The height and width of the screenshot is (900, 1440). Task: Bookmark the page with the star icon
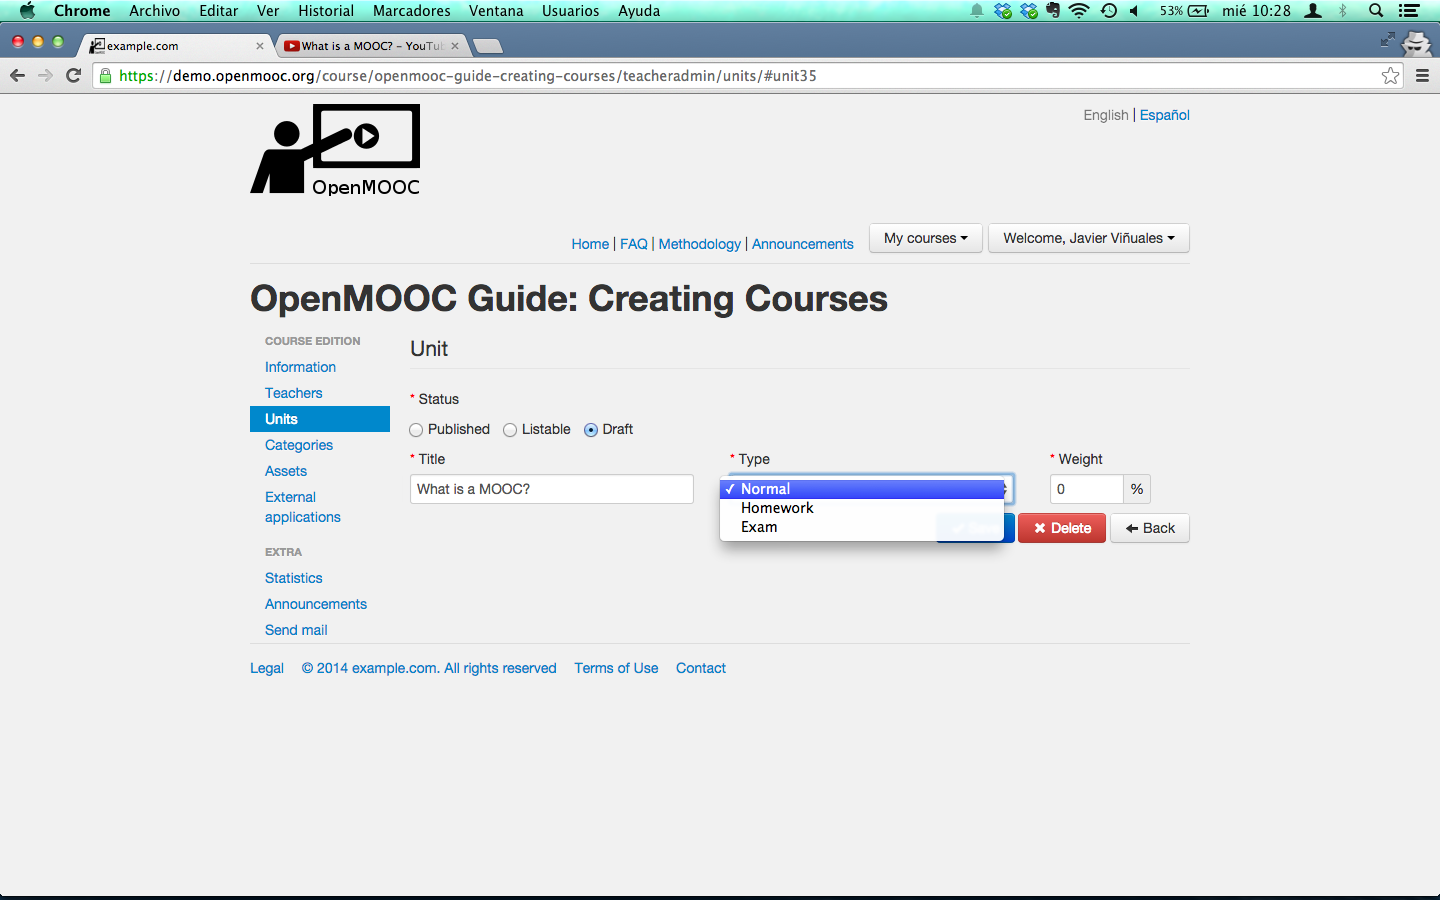click(1390, 76)
